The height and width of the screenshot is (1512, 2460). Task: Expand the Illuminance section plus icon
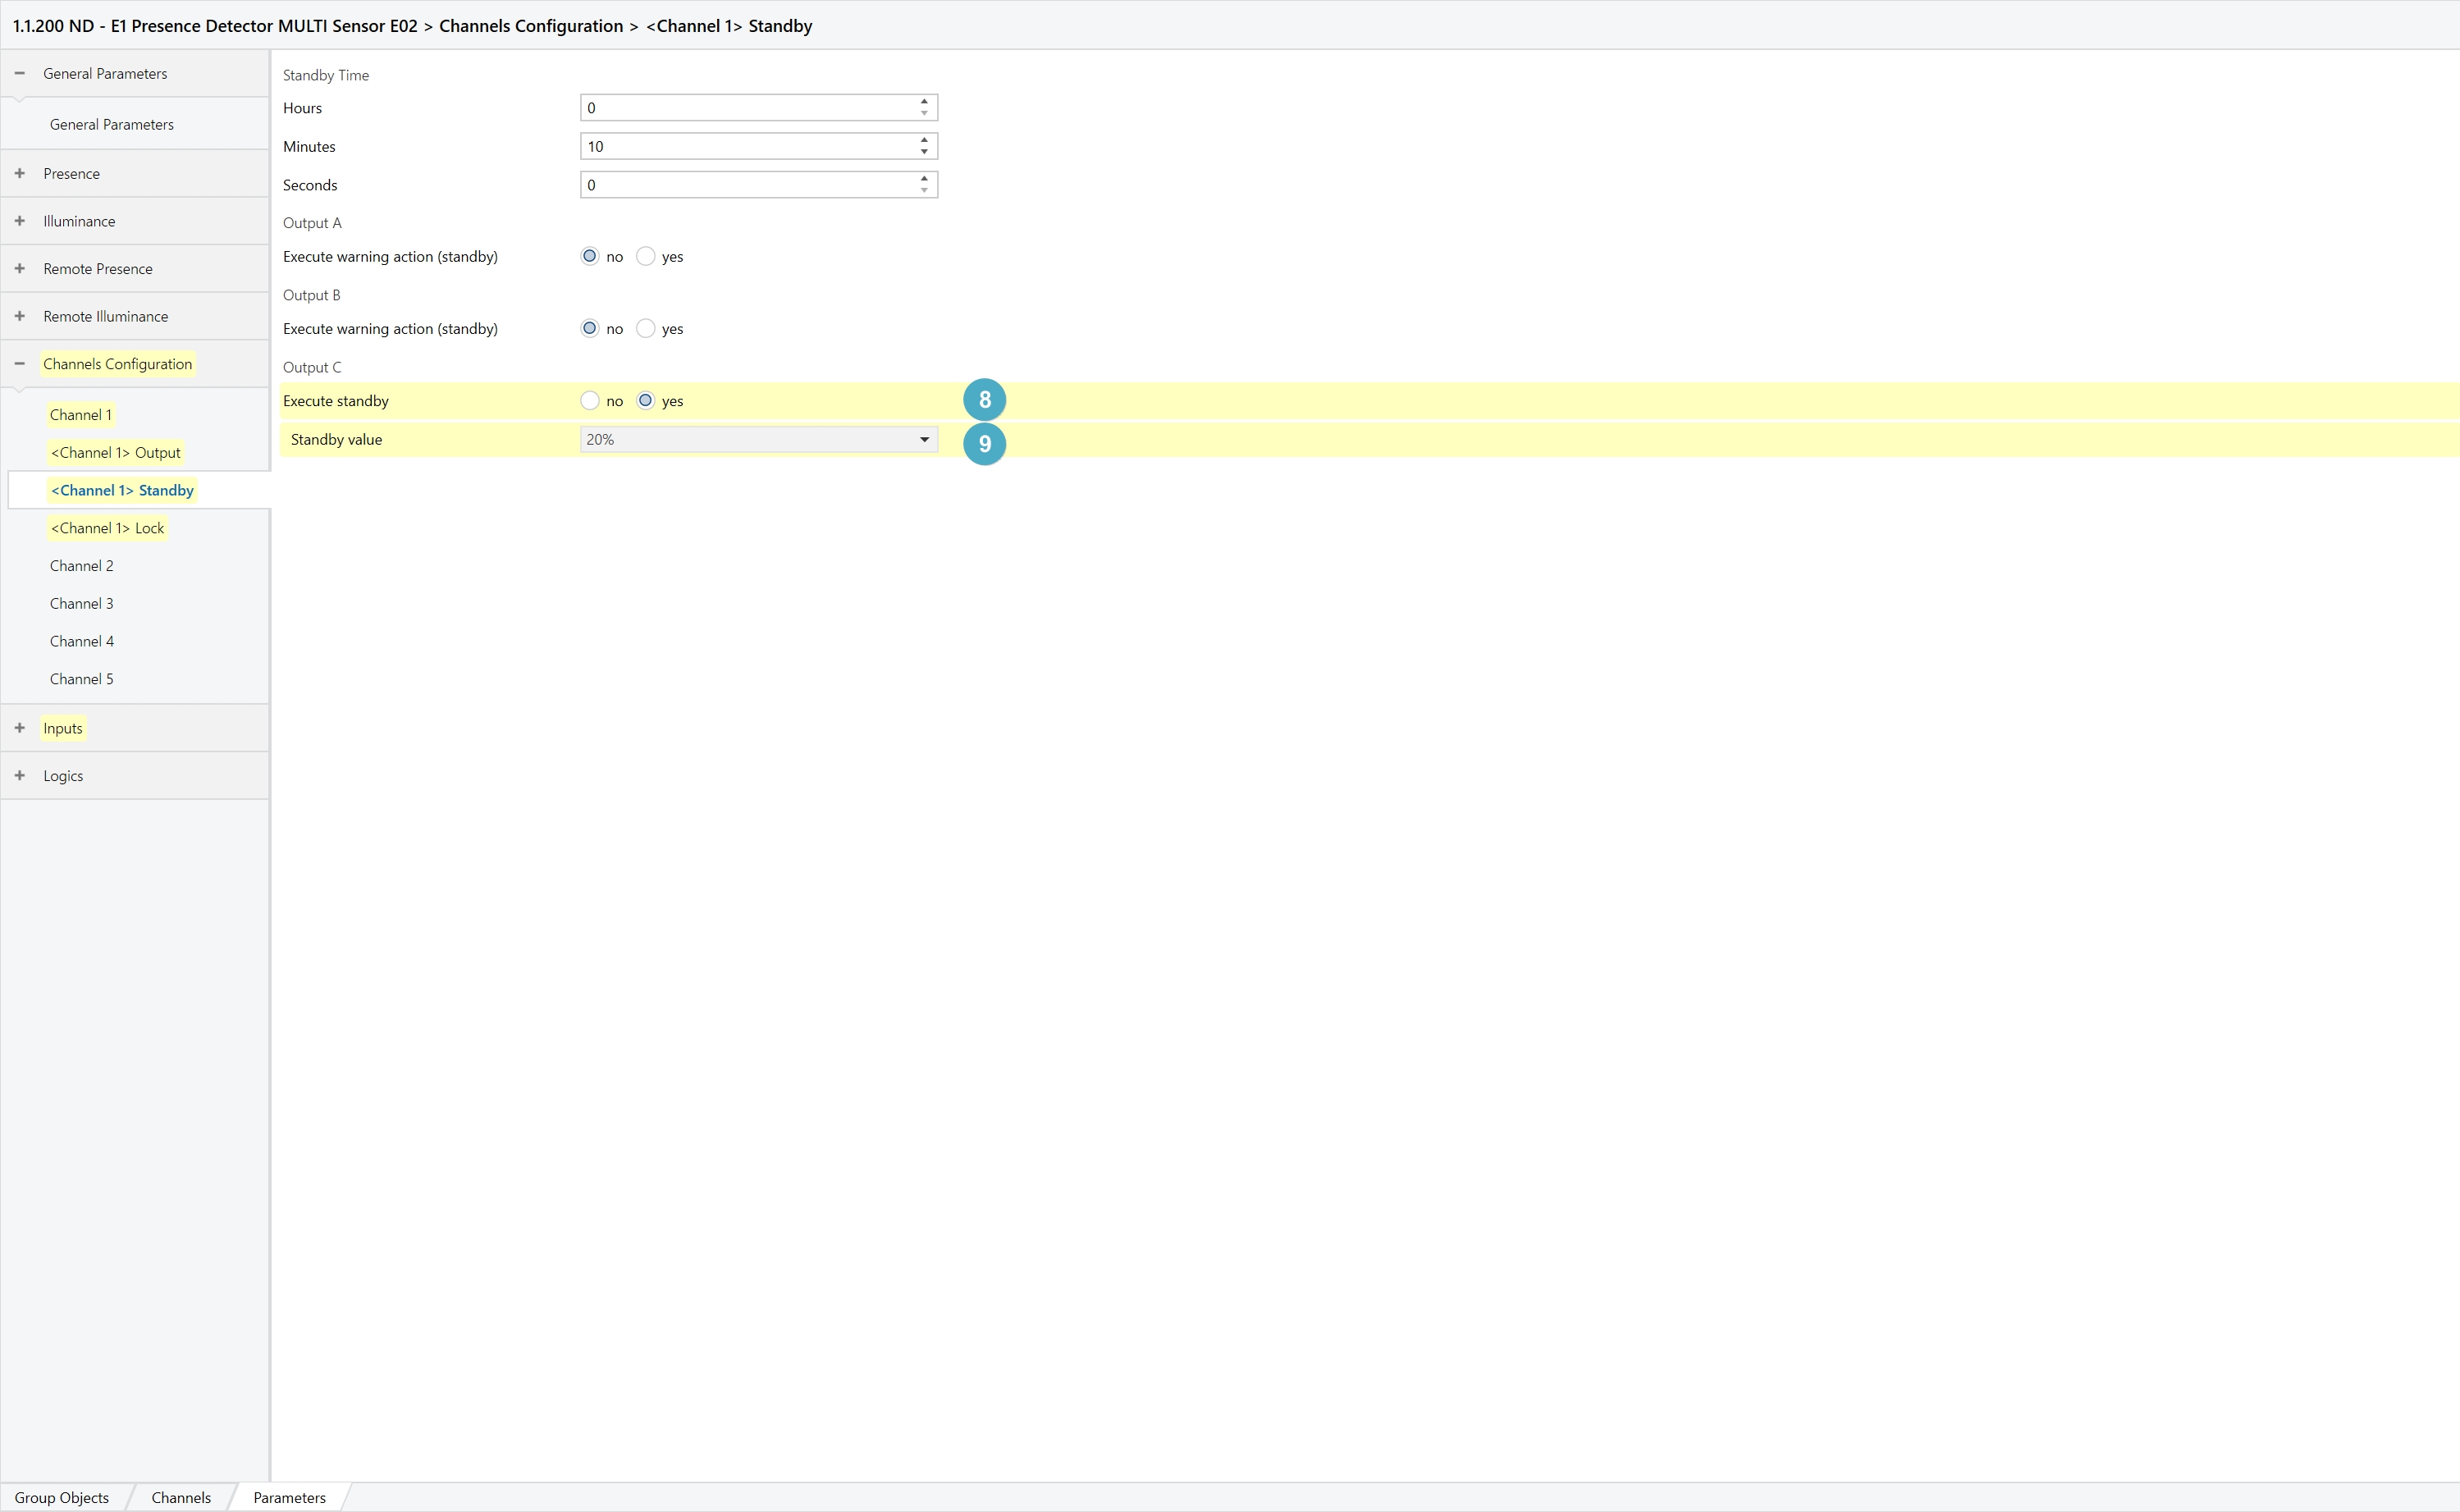click(20, 221)
